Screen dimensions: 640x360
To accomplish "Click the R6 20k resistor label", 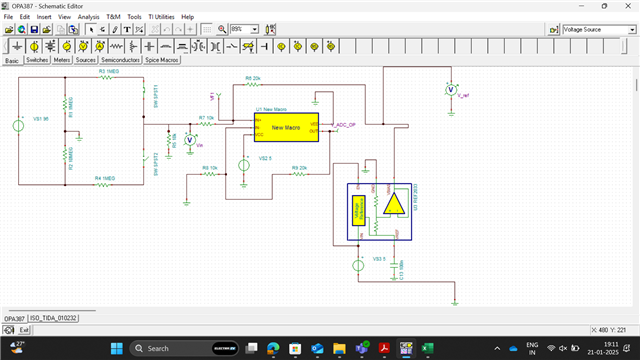I will click(253, 78).
